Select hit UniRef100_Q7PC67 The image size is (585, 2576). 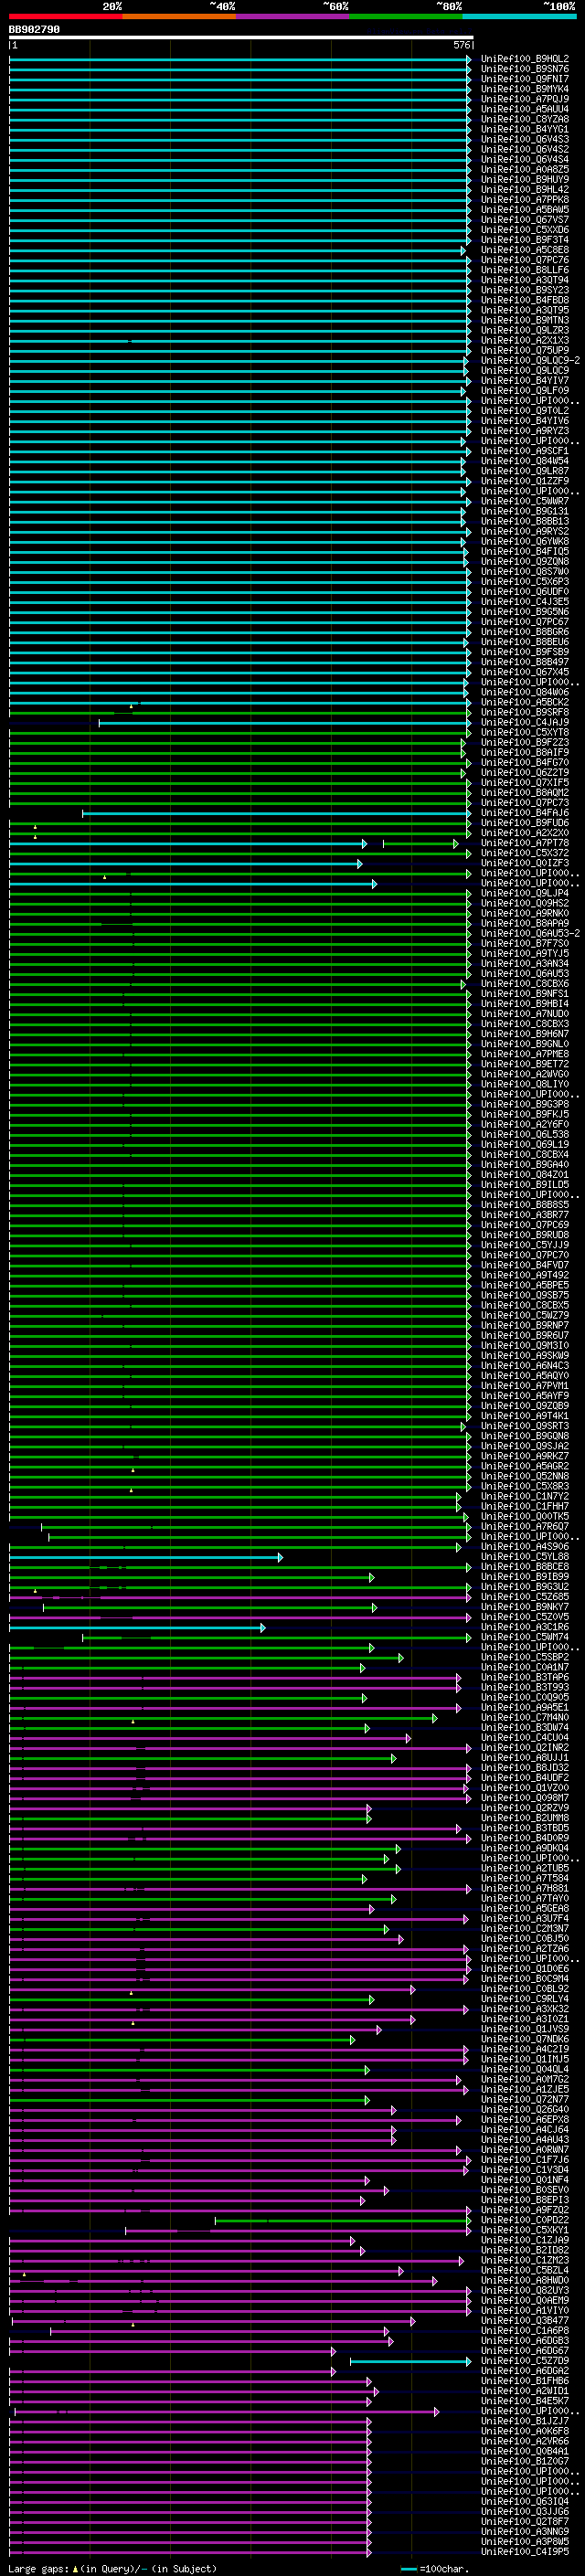pos(525,622)
